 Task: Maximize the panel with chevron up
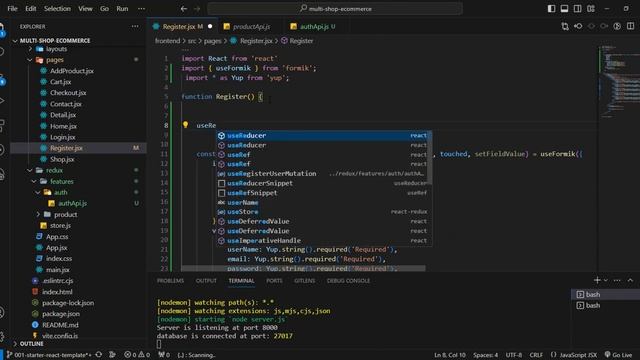click(630, 280)
